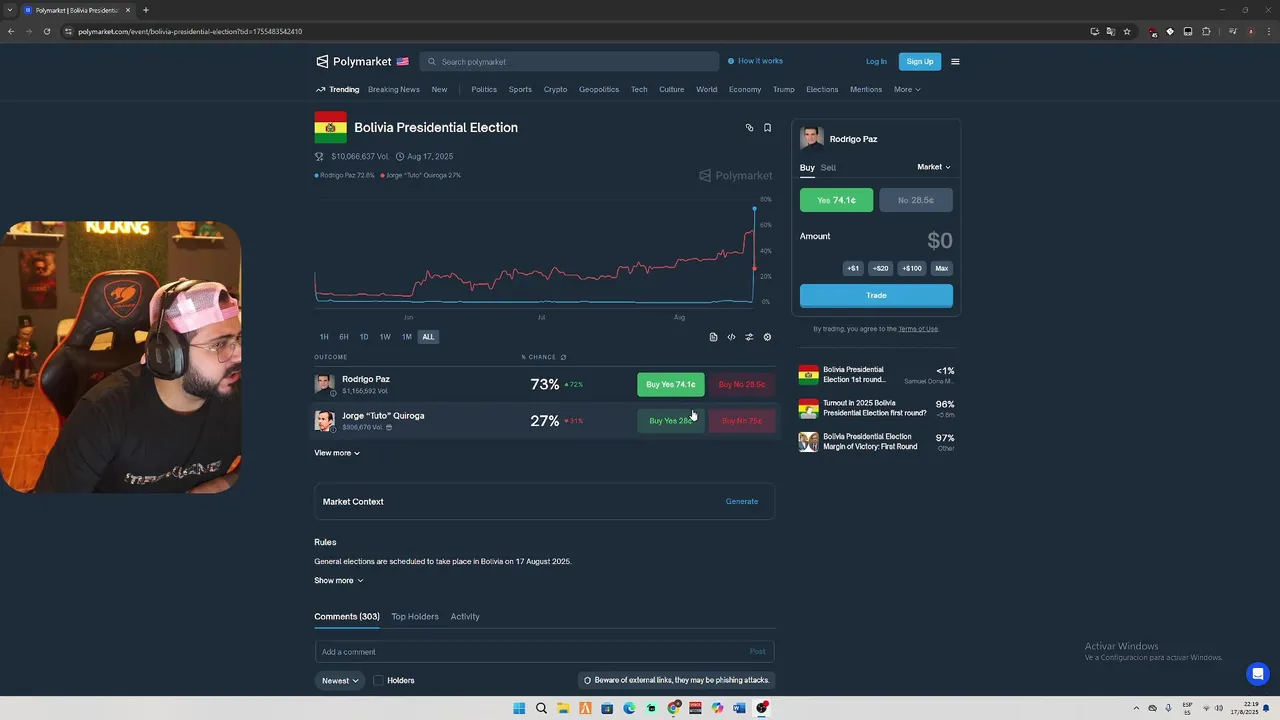Go to Trending markets
The image size is (1280, 720).
tap(337, 90)
